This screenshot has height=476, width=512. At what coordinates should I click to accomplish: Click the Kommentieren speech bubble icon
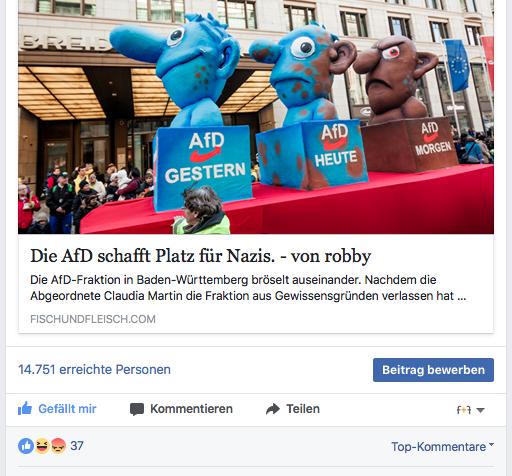(137, 409)
